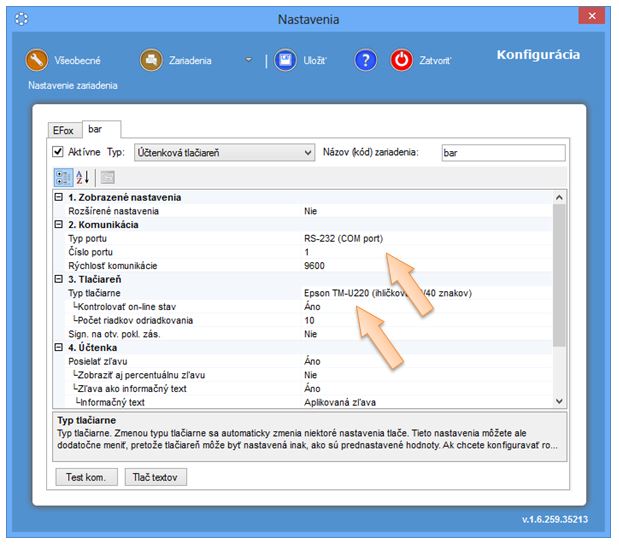Select the bar tab
This screenshot has width=619, height=546.
pyautogui.click(x=96, y=129)
